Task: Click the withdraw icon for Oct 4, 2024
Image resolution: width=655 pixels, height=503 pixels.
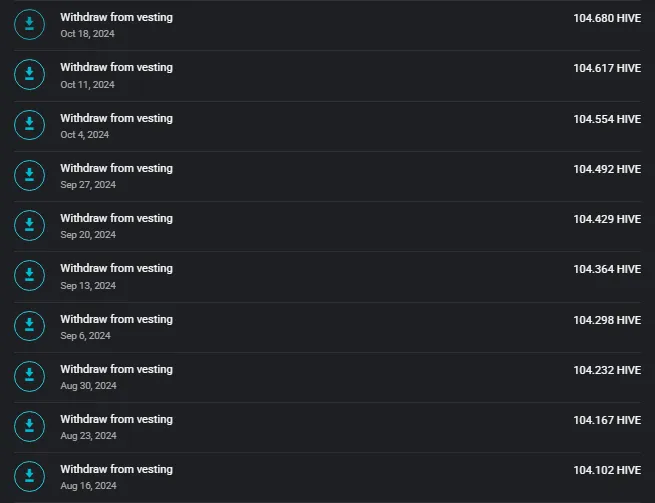Action: point(29,125)
